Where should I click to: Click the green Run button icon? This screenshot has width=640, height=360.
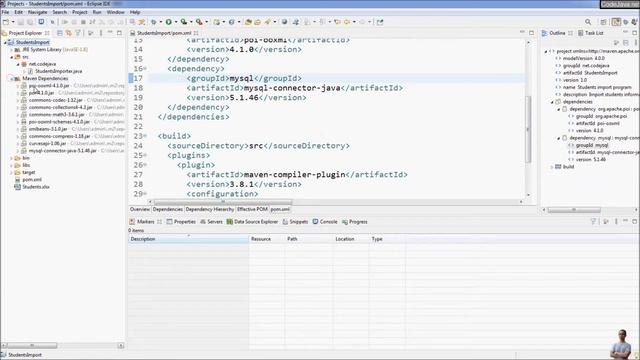click(x=168, y=22)
